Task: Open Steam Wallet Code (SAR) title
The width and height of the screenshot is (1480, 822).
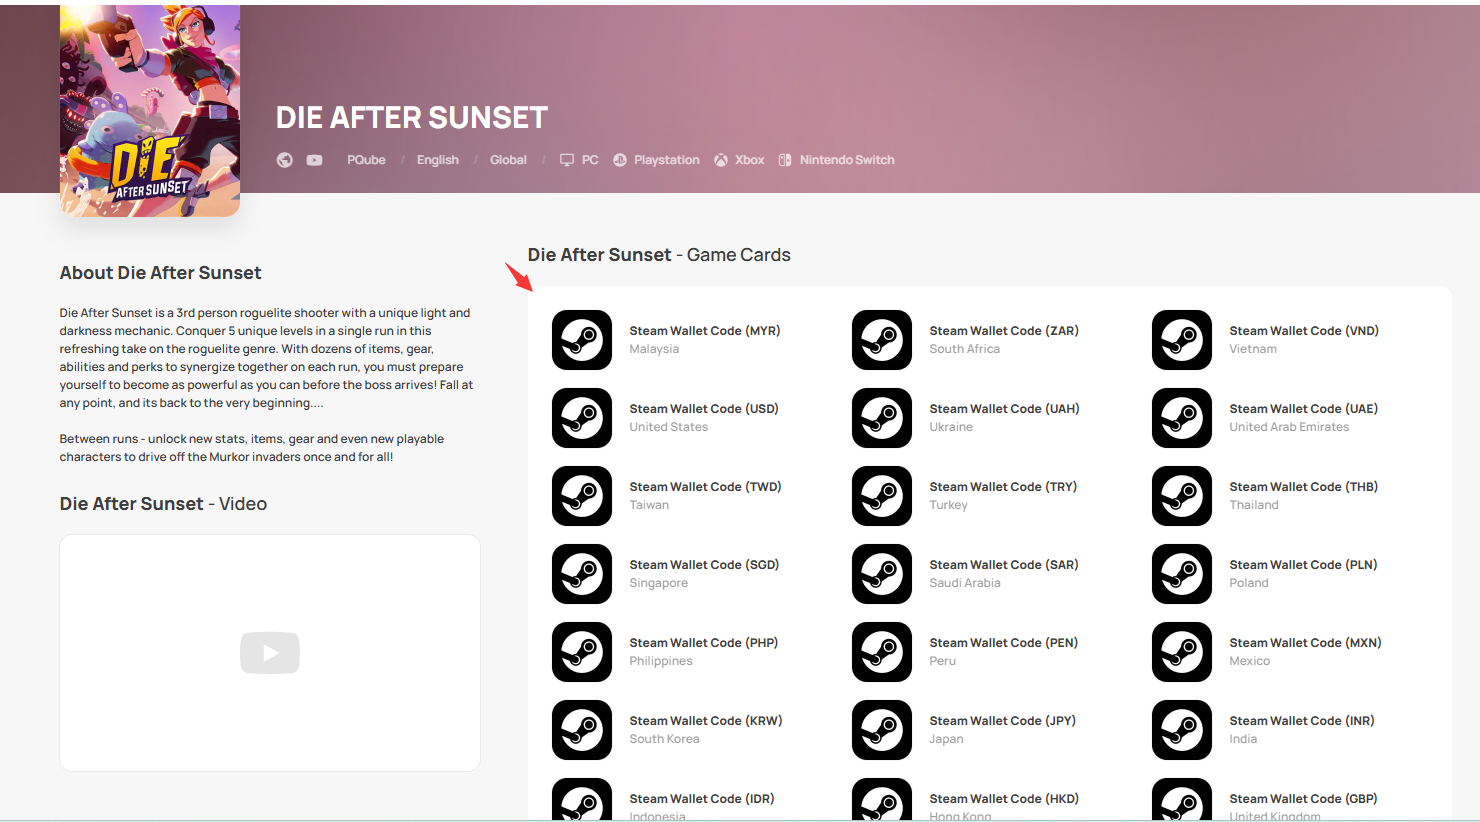Action: pyautogui.click(x=1004, y=565)
